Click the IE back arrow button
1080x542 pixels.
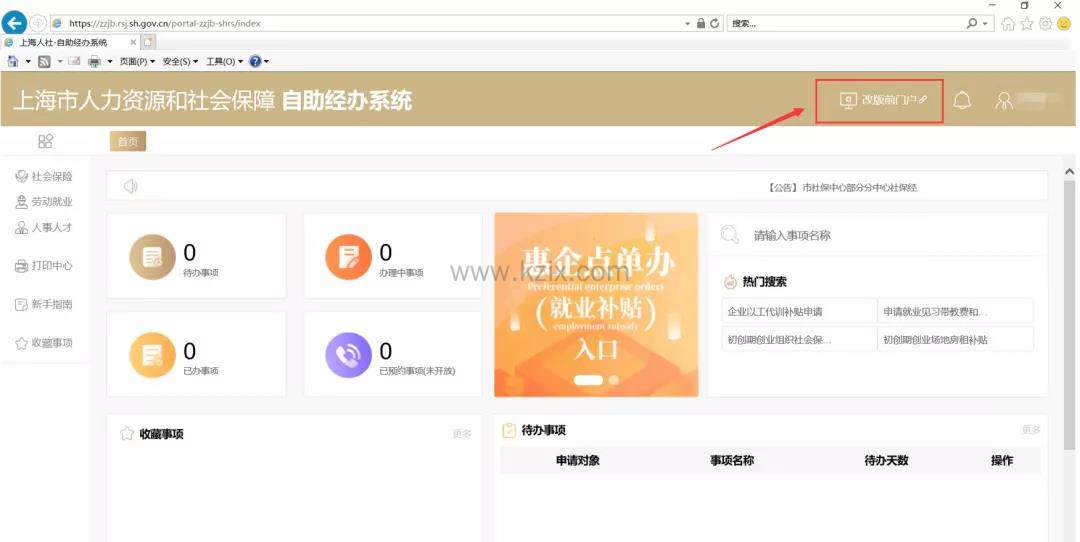point(15,22)
